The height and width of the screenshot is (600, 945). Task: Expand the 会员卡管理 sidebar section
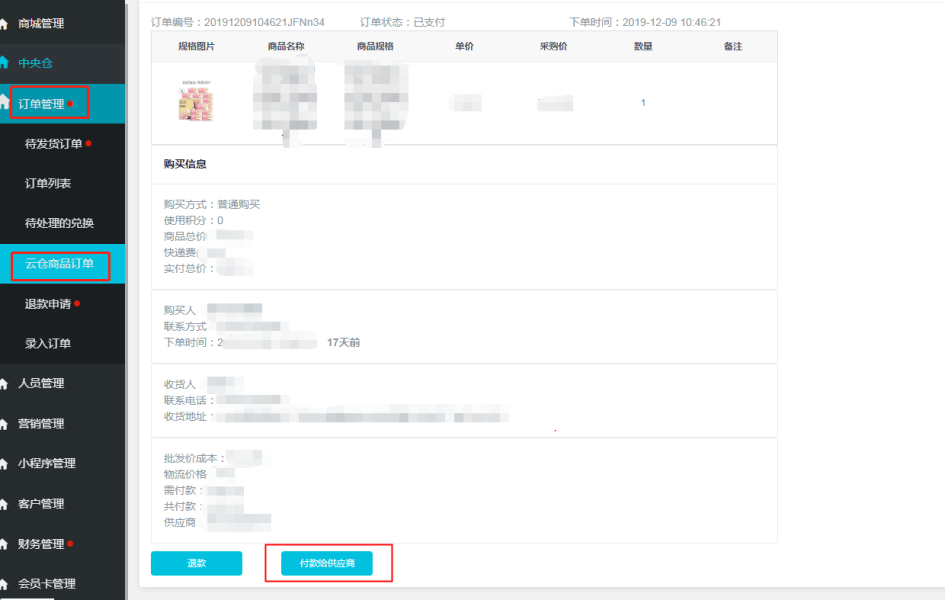(46, 584)
